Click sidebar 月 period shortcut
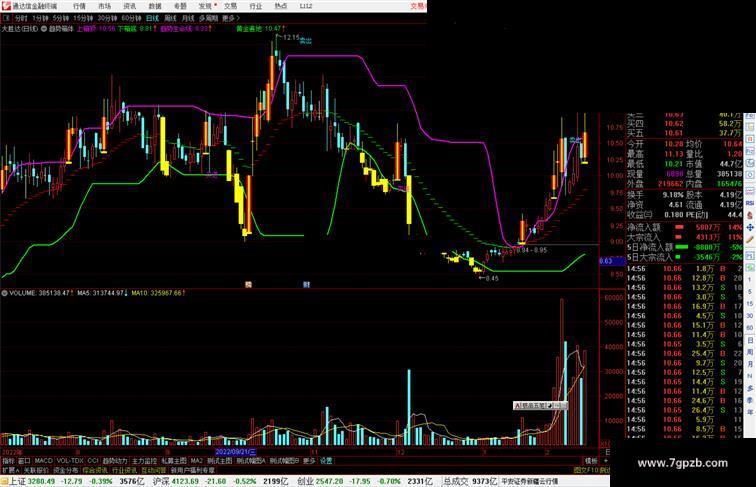This screenshot has width=756, height=487. point(750,364)
